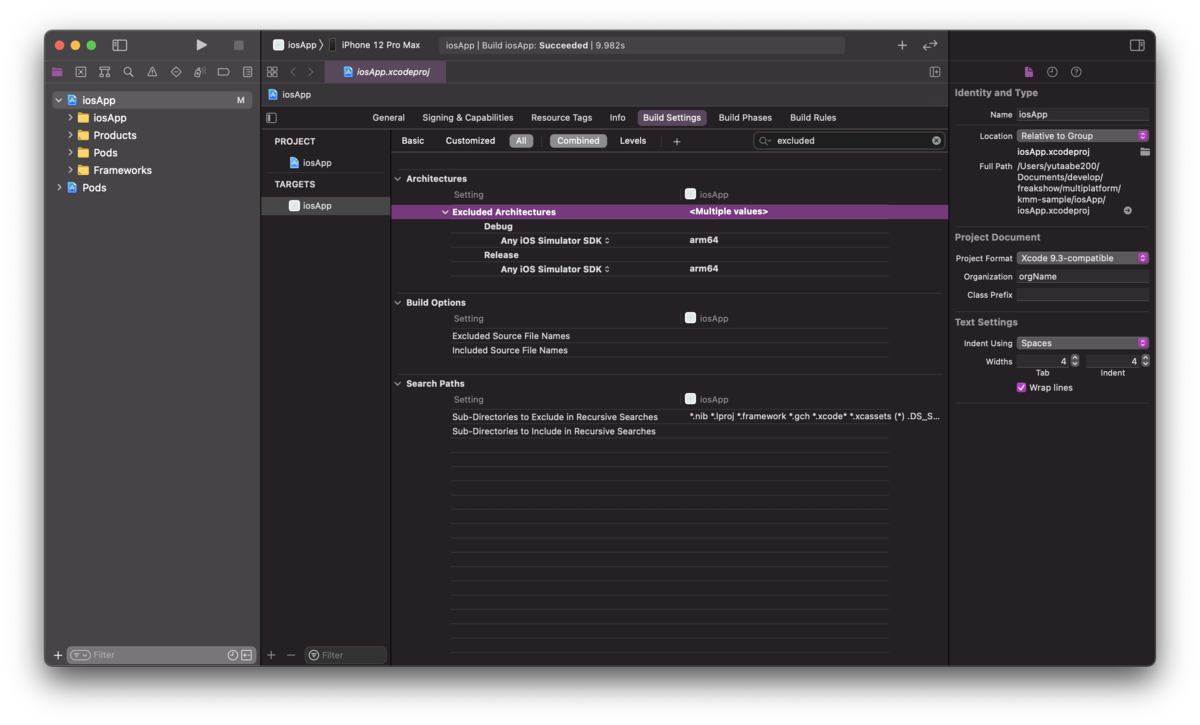Screen dimensions: 1200x725
Task: Open the Test navigator diamond icon
Action: click(x=176, y=72)
